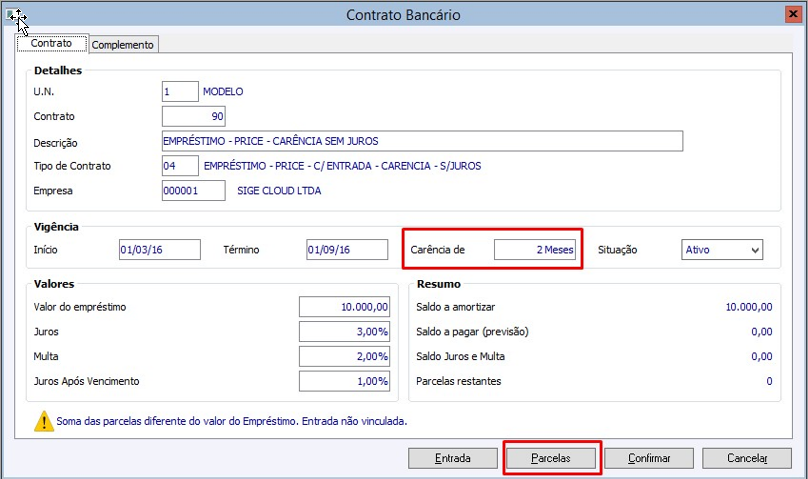Click the Confirmar button
Image resolution: width=808 pixels, height=479 pixels.
(649, 458)
